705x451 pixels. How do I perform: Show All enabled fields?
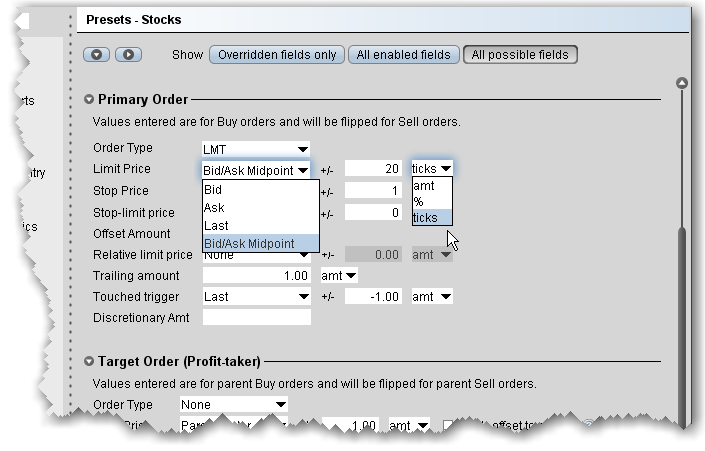[x=403, y=55]
